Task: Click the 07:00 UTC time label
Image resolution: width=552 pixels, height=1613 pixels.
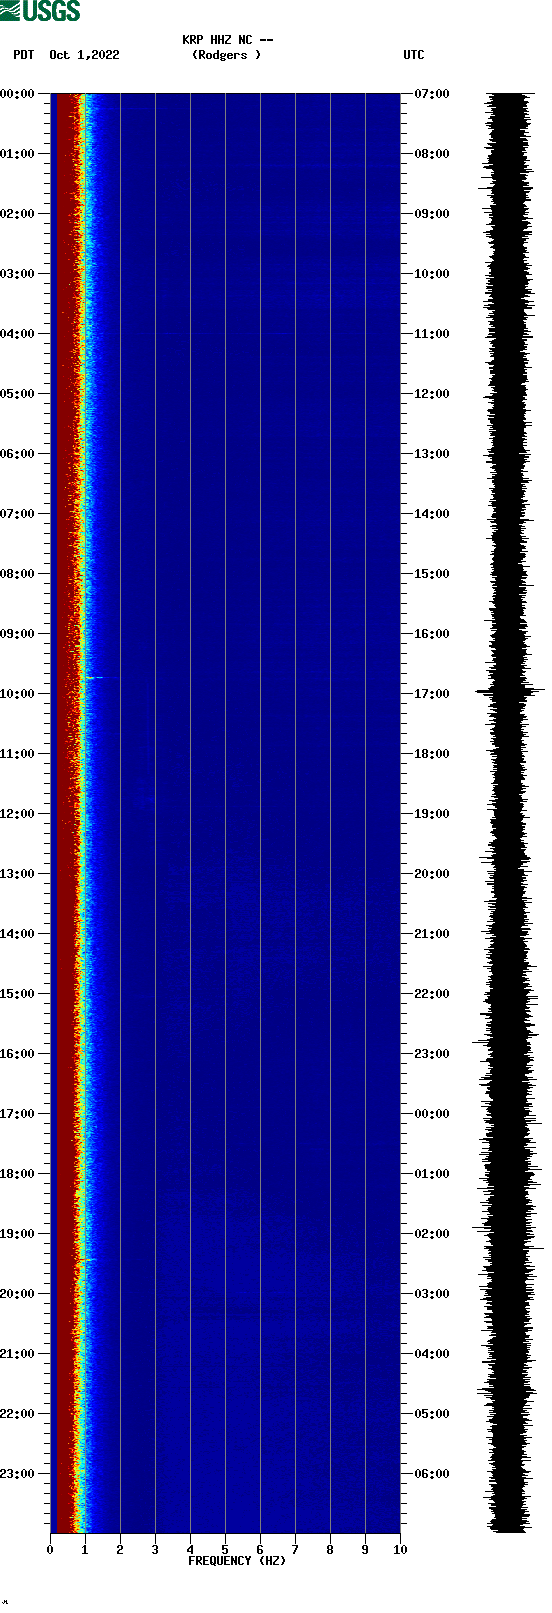Action: pyautogui.click(x=432, y=94)
